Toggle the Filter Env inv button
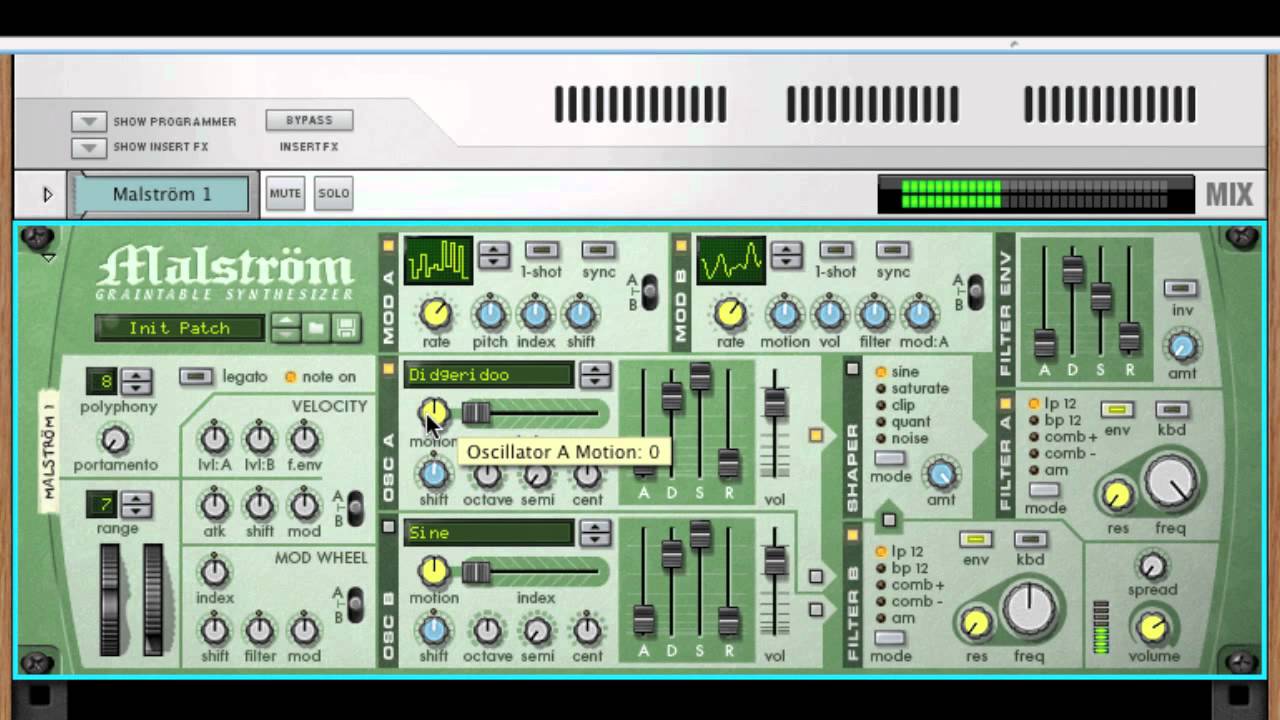Viewport: 1280px width, 720px height. (1181, 289)
